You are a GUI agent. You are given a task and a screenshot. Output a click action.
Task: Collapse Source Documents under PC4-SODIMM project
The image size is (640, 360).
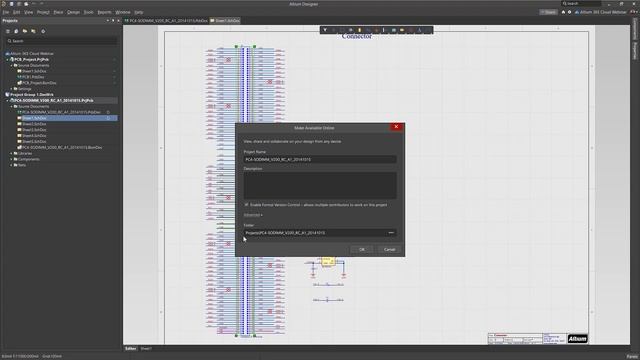11,106
